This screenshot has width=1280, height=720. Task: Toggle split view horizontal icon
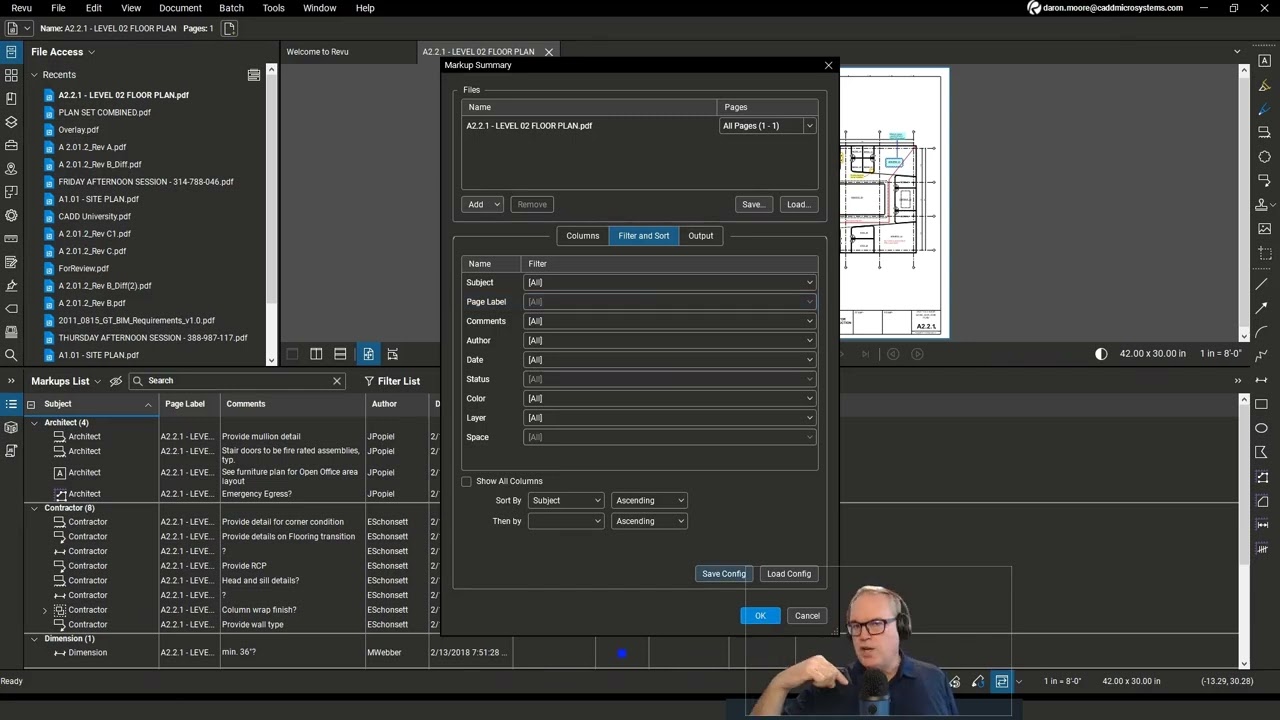pyautogui.click(x=340, y=354)
